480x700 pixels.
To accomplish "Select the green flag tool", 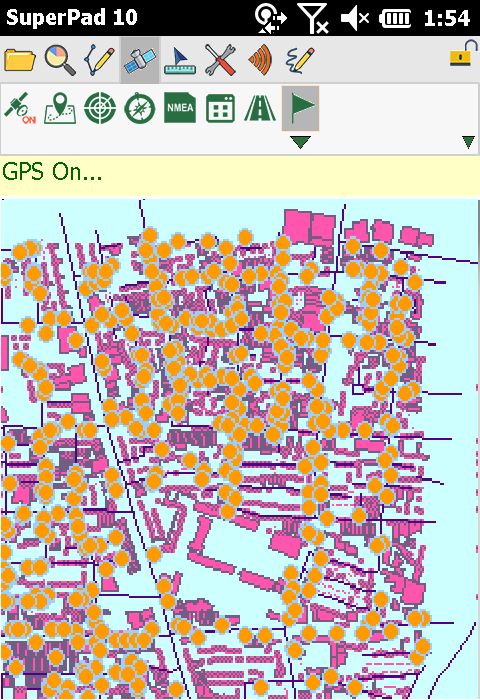I will [x=301, y=108].
